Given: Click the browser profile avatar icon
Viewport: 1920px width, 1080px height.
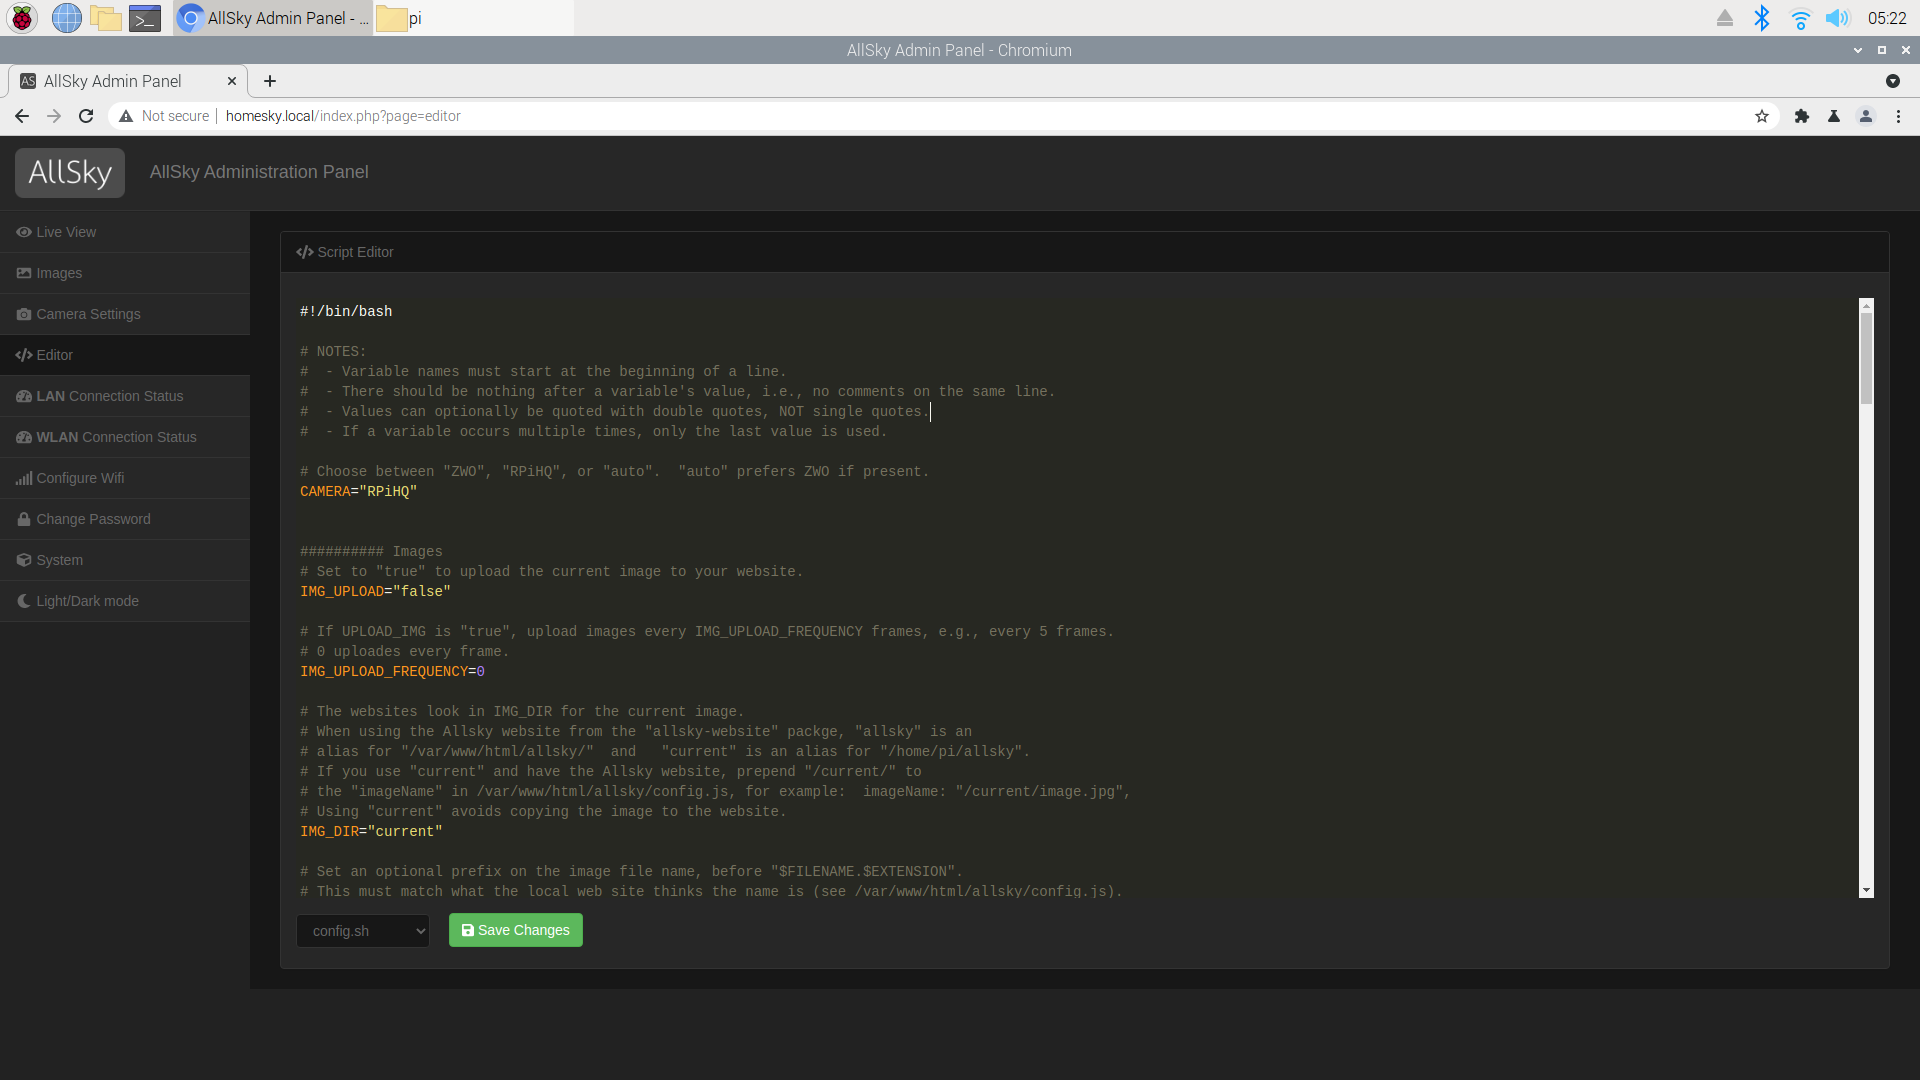Looking at the screenshot, I should (1866, 116).
